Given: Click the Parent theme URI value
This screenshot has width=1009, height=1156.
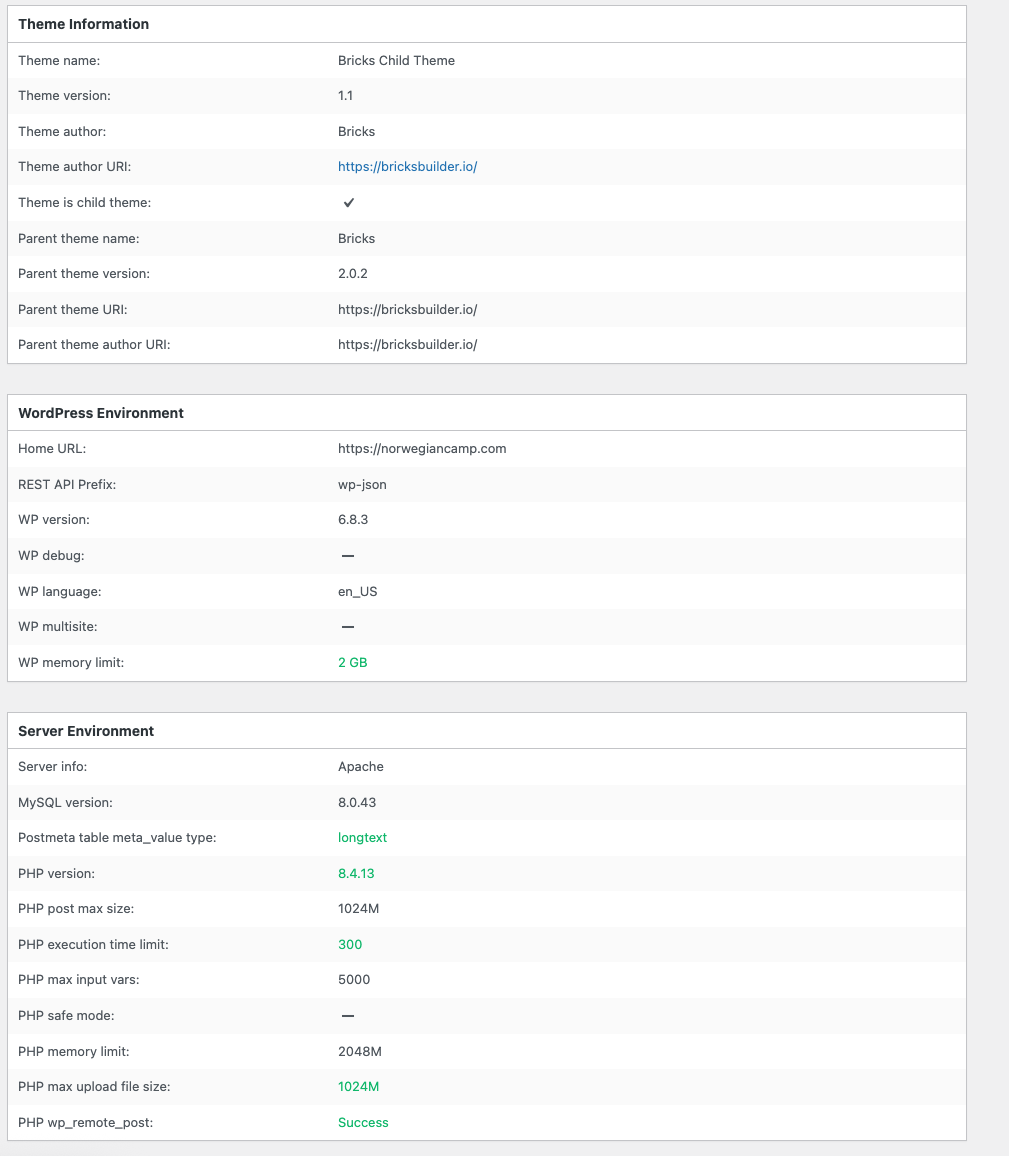Looking at the screenshot, I should (x=407, y=310).
